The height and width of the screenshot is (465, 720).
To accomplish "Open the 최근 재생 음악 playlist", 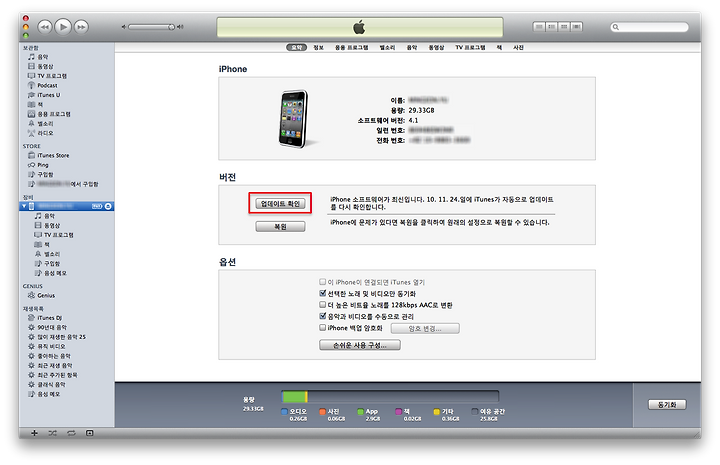I will pyautogui.click(x=50, y=365).
